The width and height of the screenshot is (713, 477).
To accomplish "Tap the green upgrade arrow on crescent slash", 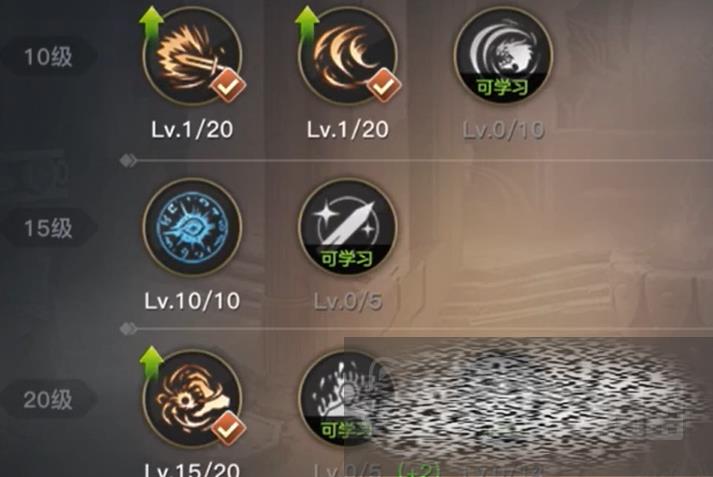I will (307, 26).
